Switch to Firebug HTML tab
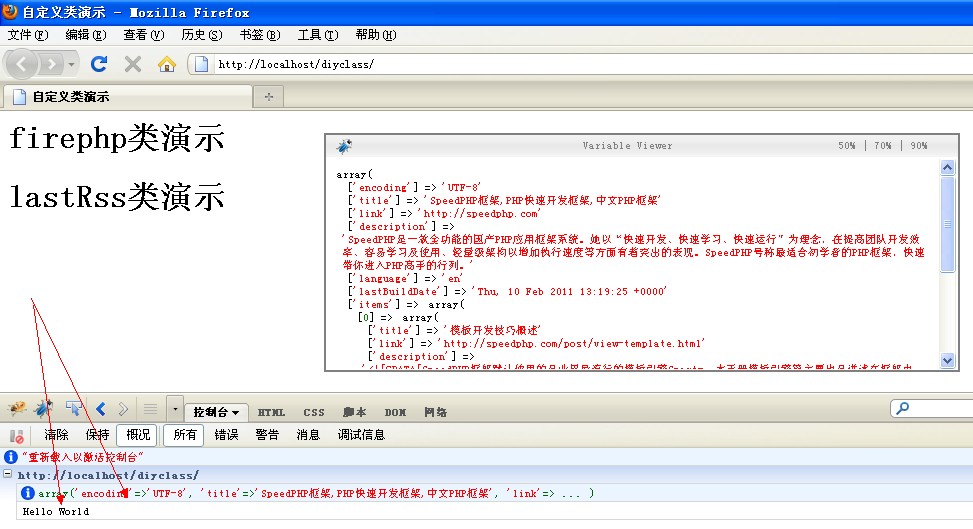Screen dimensions: 973x529 [x=271, y=412]
